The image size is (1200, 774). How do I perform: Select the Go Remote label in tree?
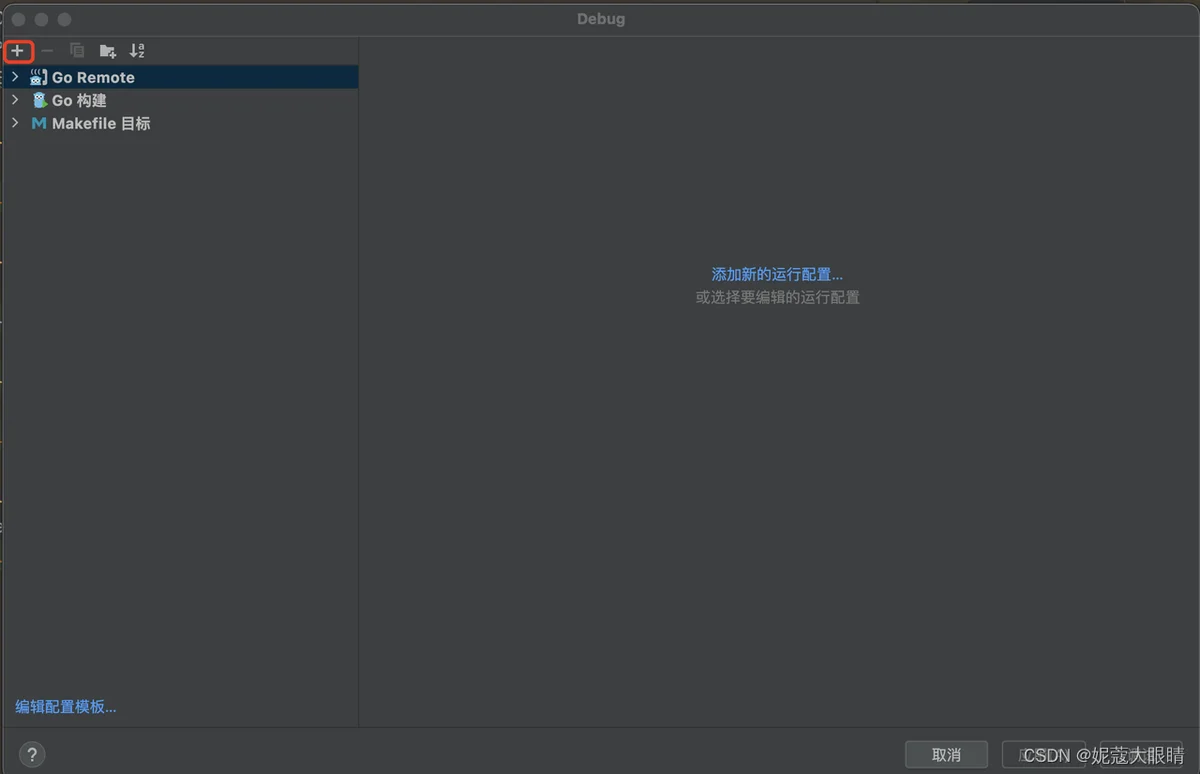tap(93, 77)
